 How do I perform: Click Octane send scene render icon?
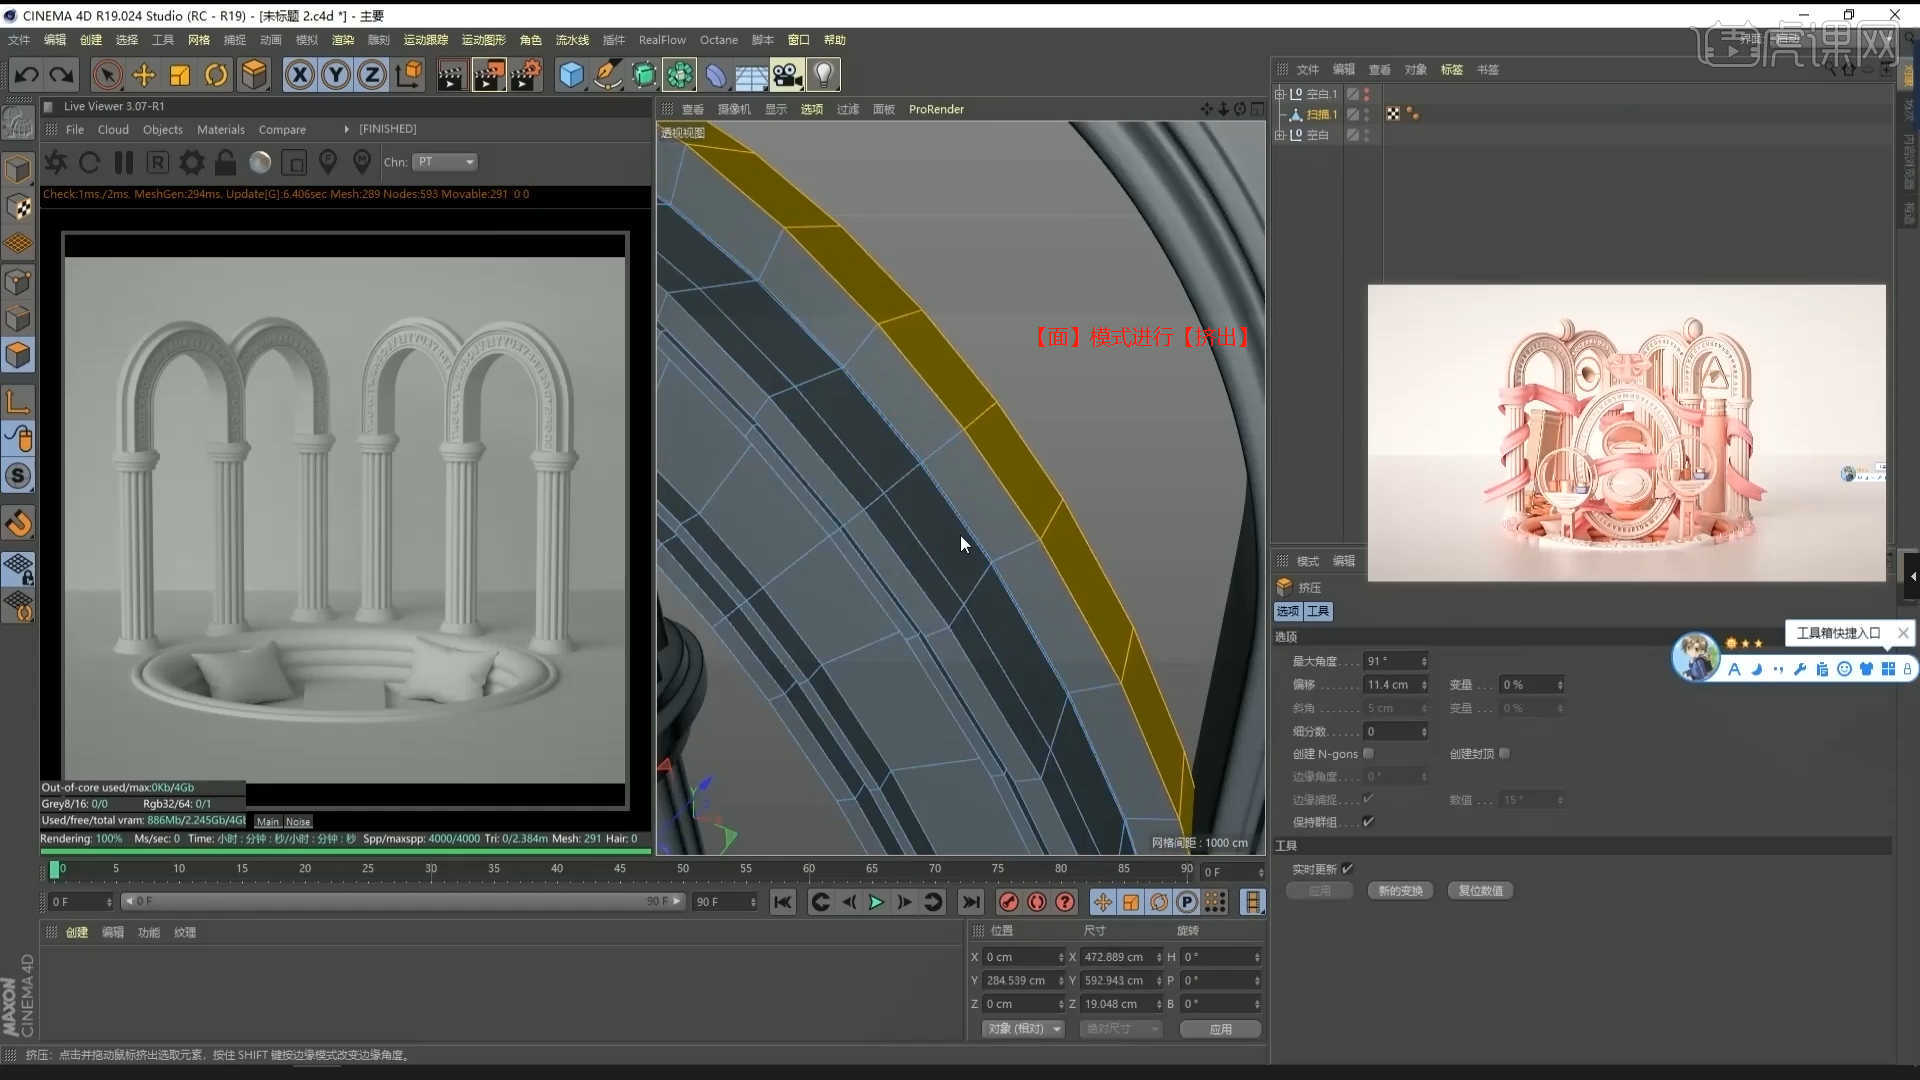point(57,162)
